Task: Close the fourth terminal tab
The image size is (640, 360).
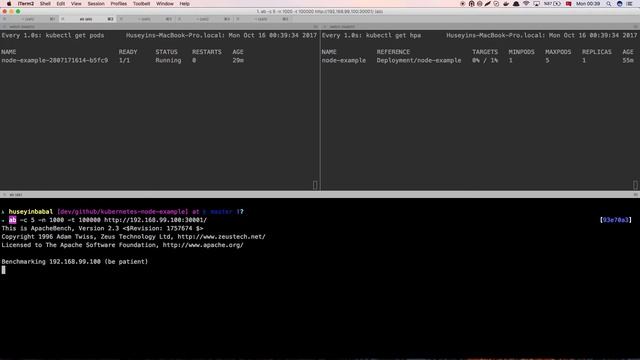Action: (180, 19)
